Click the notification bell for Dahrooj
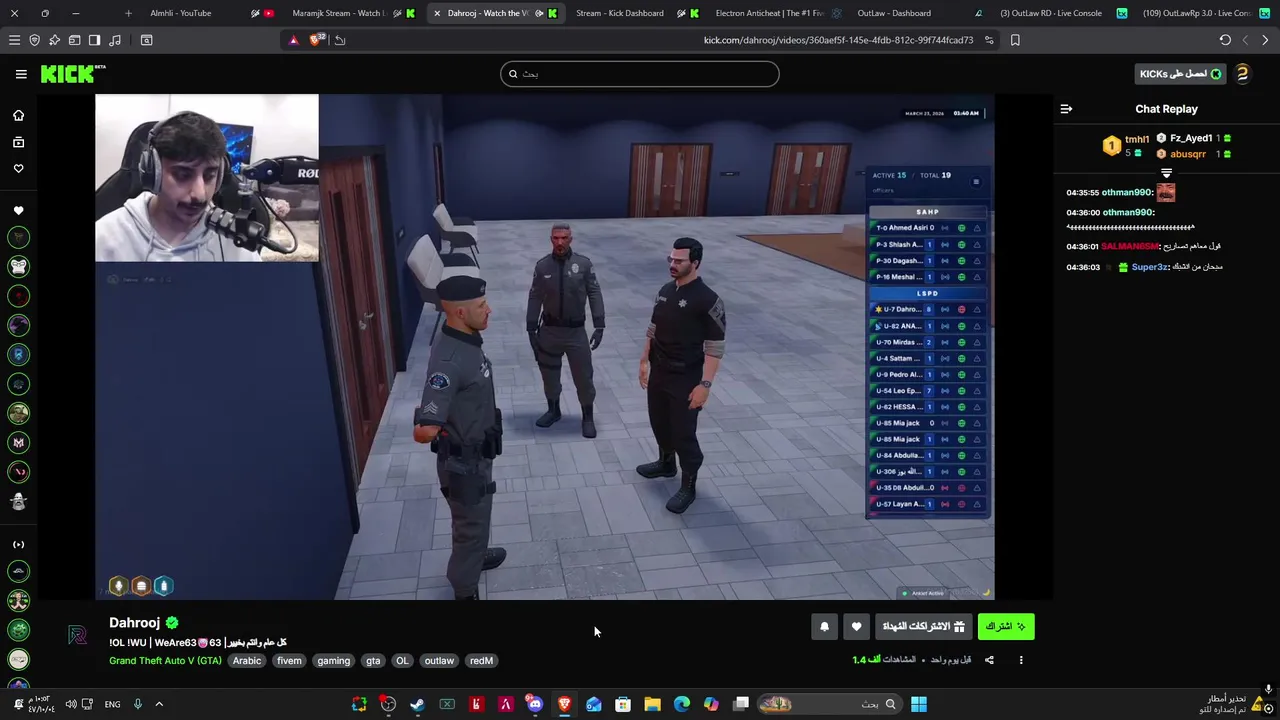Screen dimensions: 1280x720 click(x=824, y=627)
